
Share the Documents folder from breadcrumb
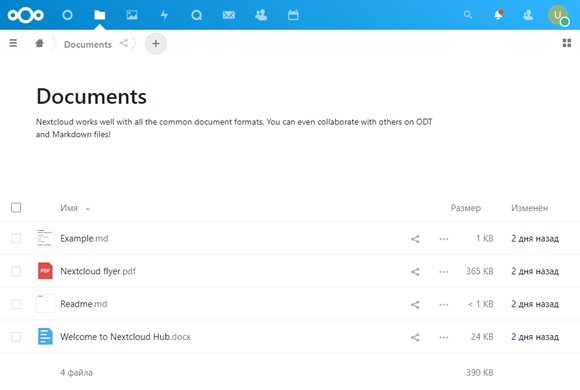(x=124, y=43)
